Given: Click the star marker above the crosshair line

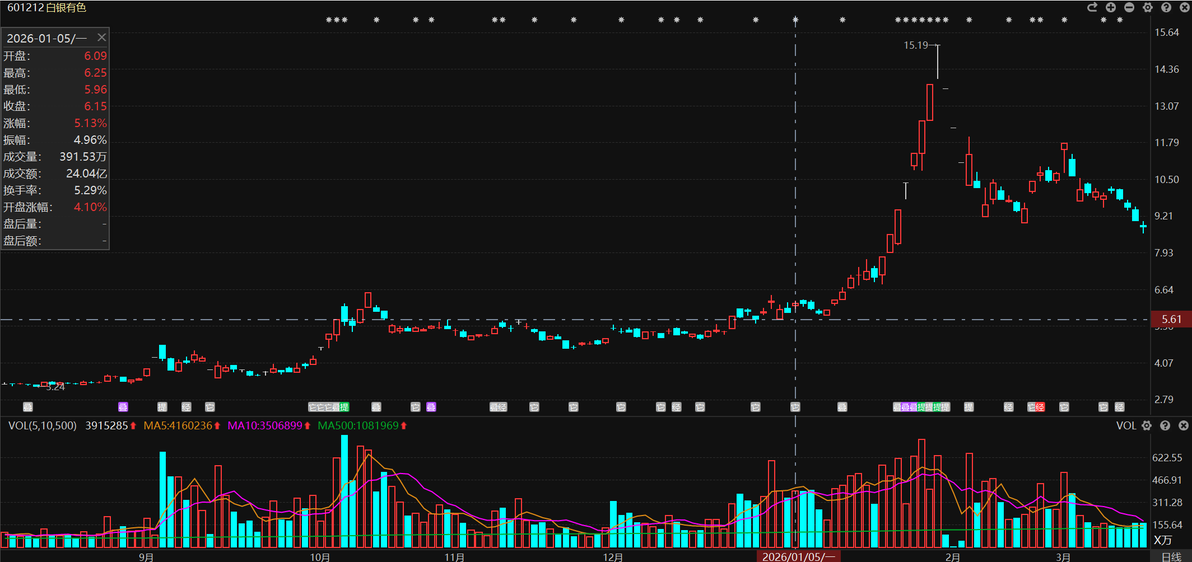Looking at the screenshot, I should 795,20.
